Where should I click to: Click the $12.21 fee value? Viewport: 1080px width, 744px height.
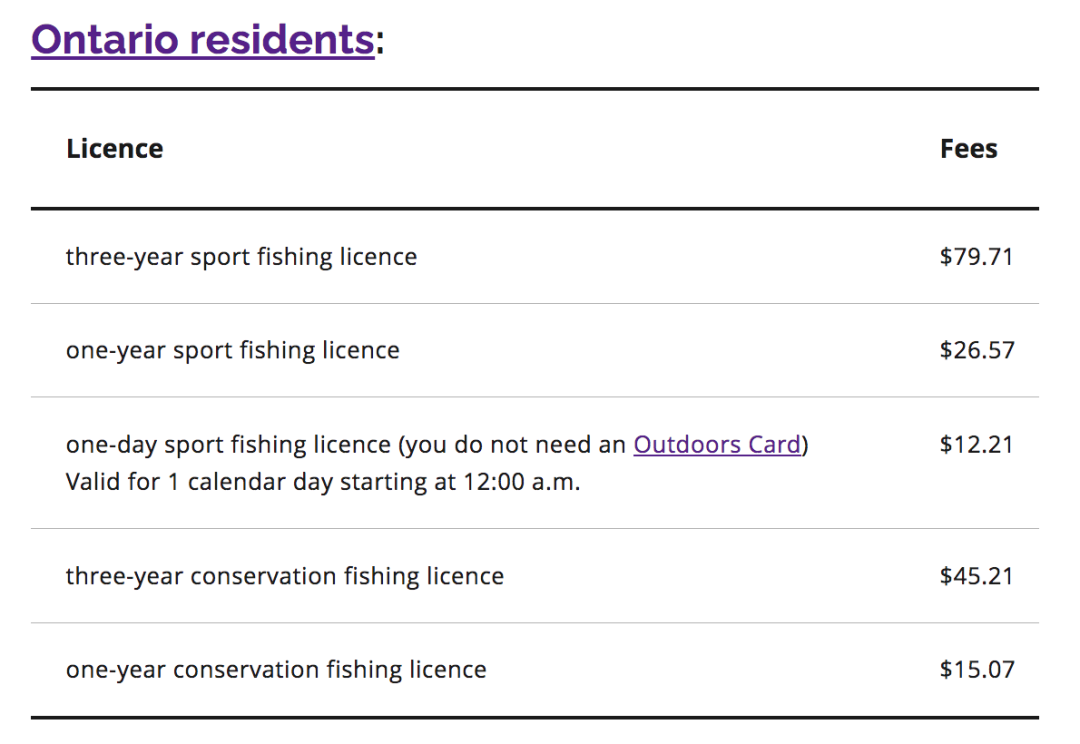point(977,444)
